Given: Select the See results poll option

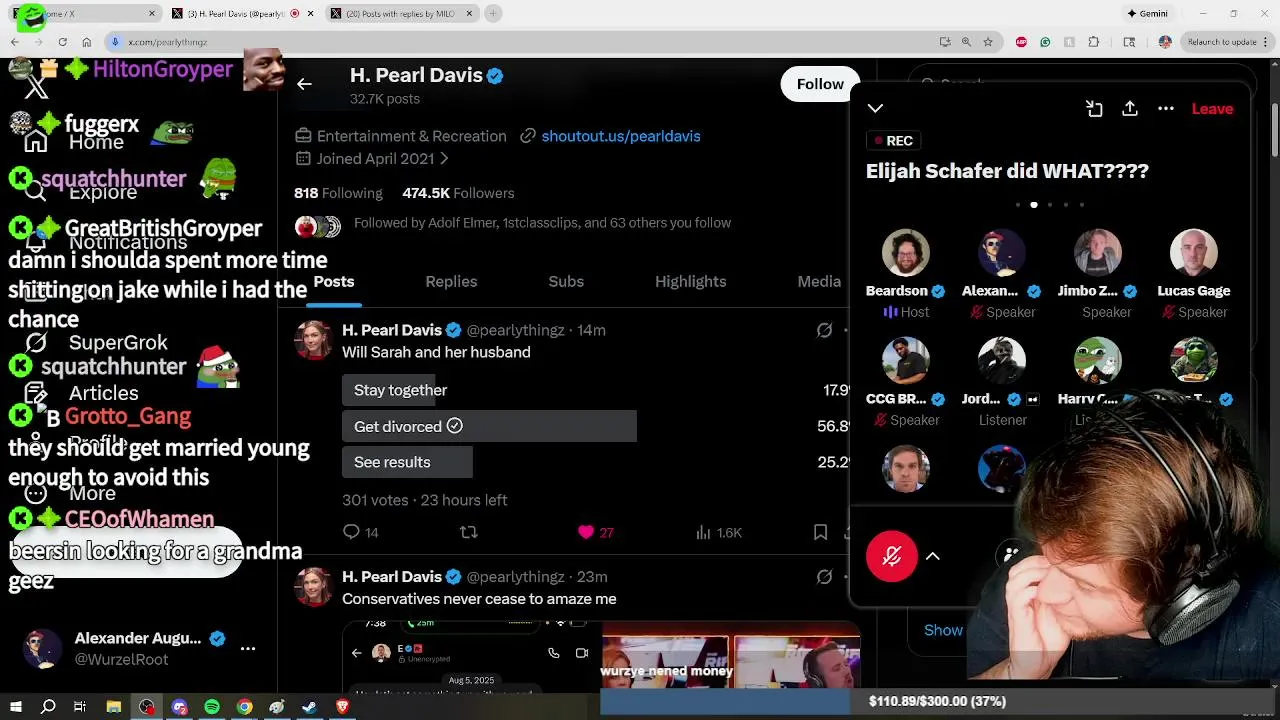Looking at the screenshot, I should point(595,462).
